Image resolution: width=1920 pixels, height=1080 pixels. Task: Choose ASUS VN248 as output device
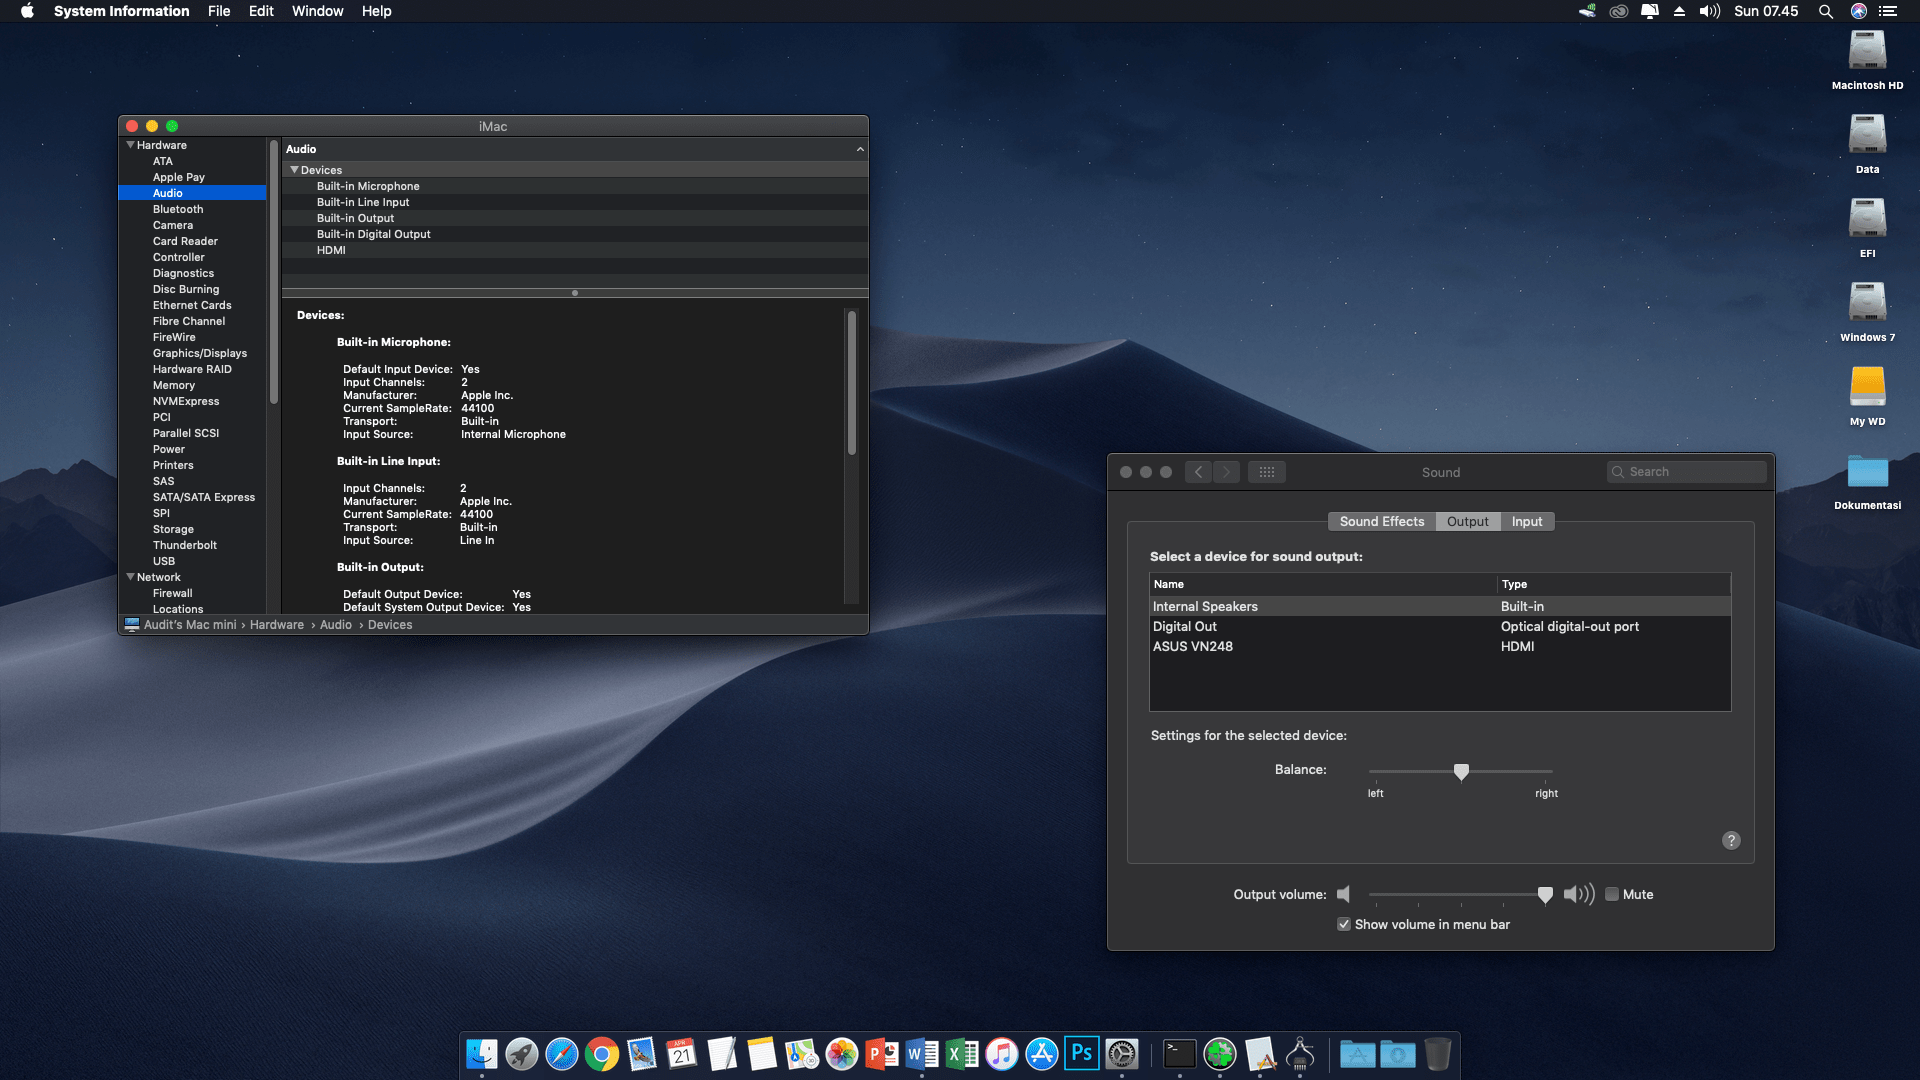1440,647
